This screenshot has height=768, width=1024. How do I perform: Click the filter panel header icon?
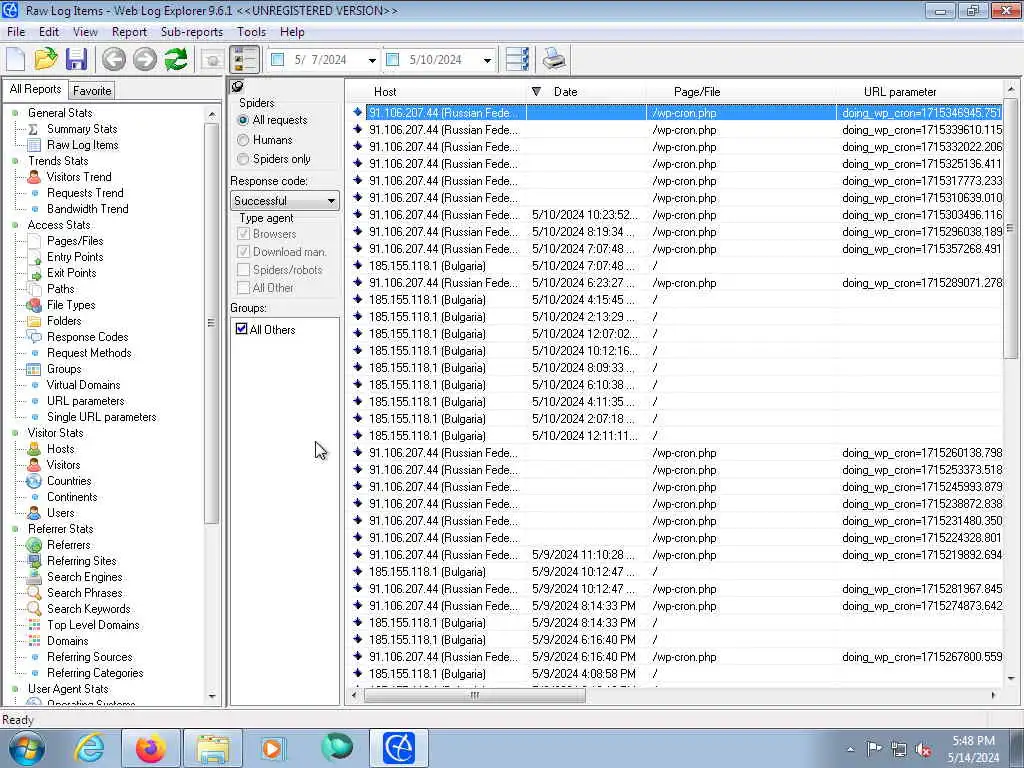pos(238,86)
